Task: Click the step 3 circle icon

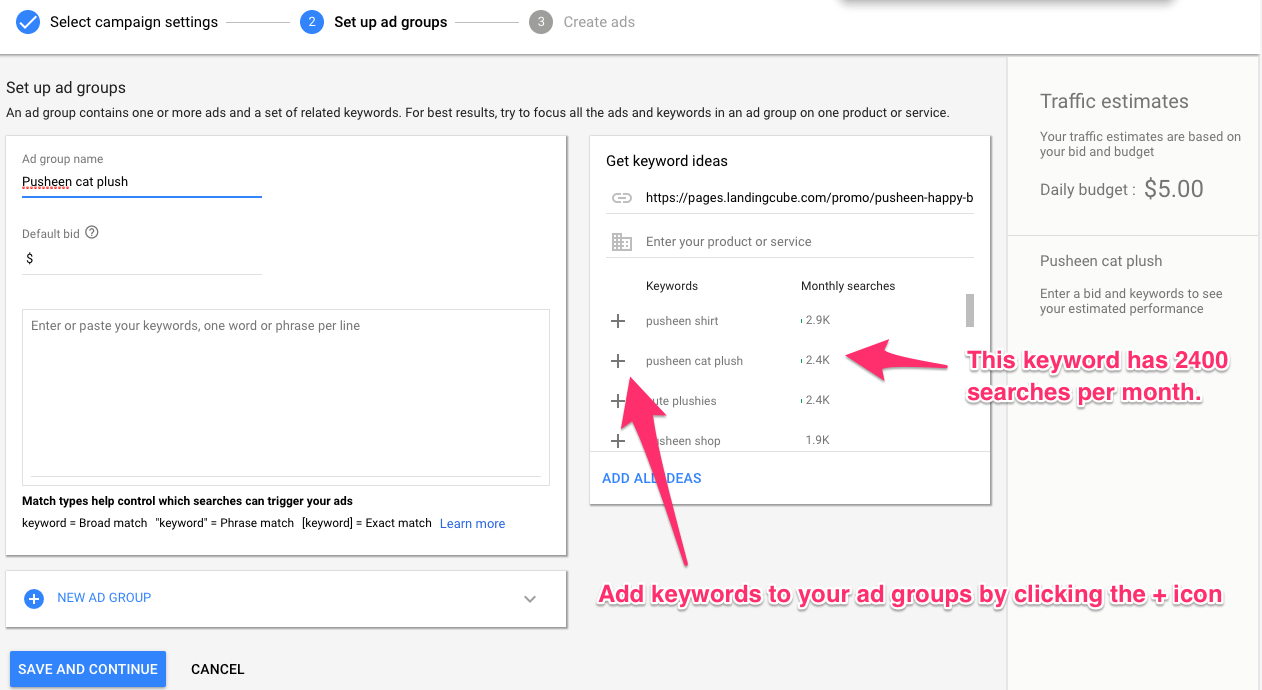Action: coord(541,22)
